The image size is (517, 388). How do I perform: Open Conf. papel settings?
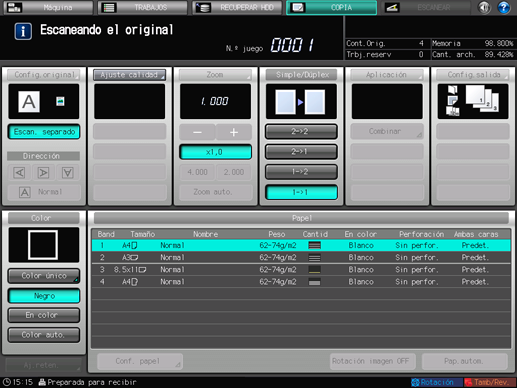(140, 361)
